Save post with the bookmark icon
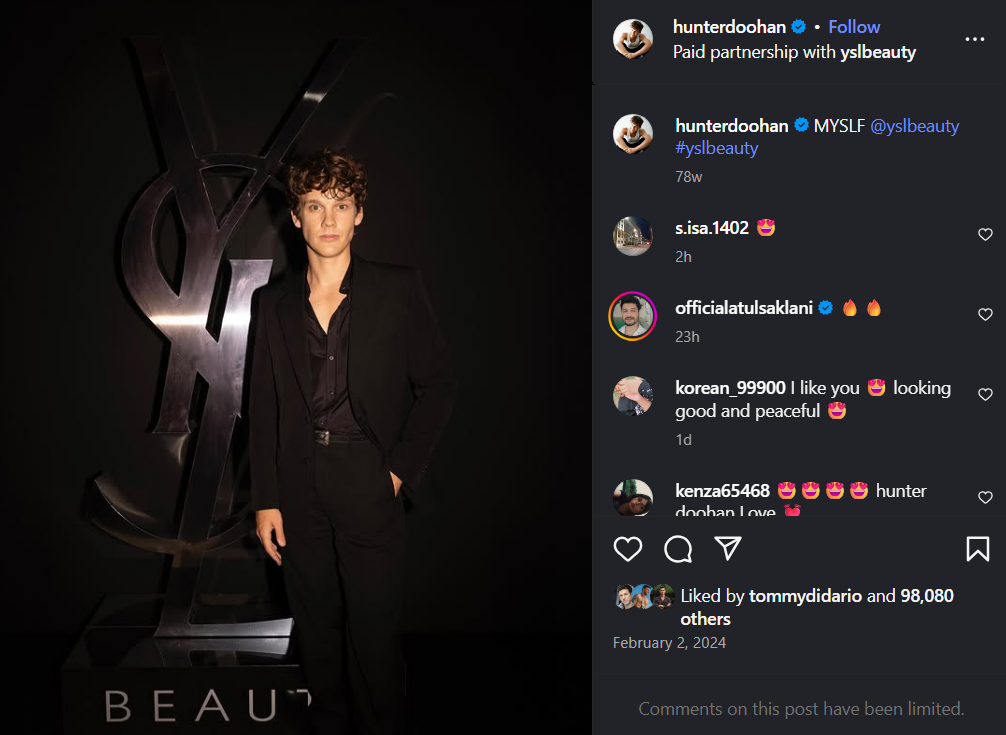The height and width of the screenshot is (735, 1006). [977, 549]
